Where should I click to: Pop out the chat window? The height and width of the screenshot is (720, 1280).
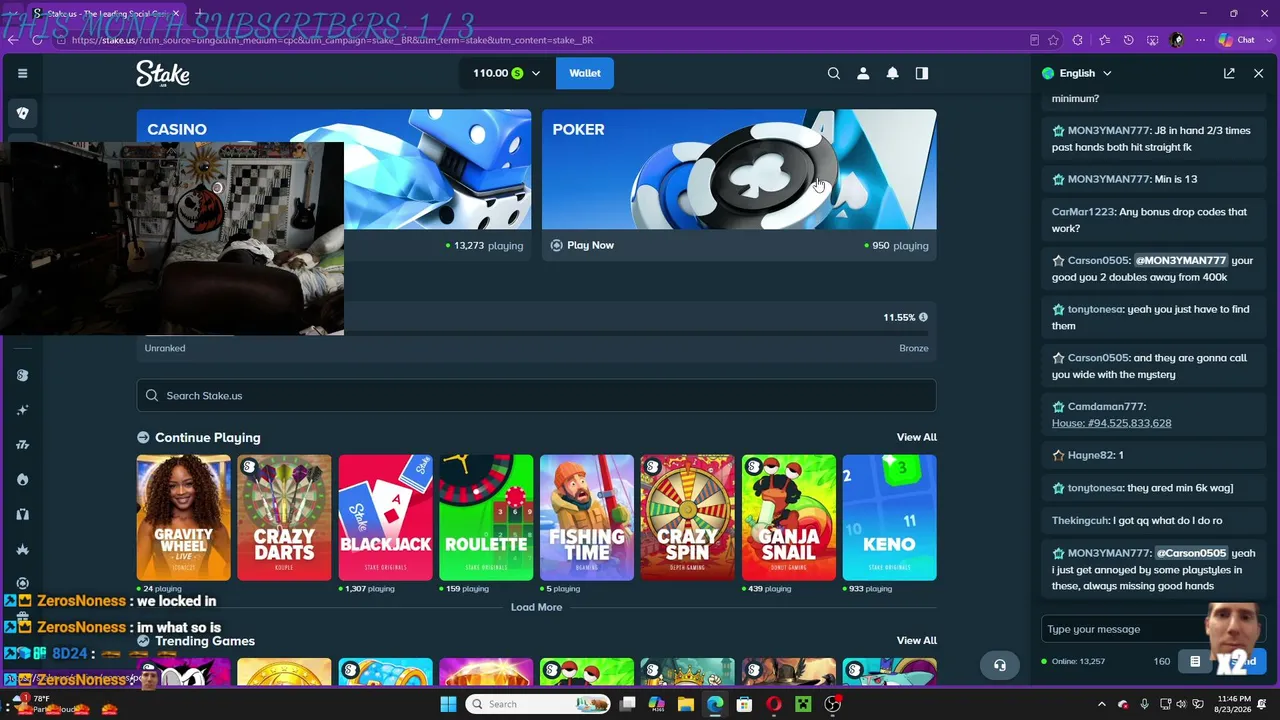[x=1229, y=73]
